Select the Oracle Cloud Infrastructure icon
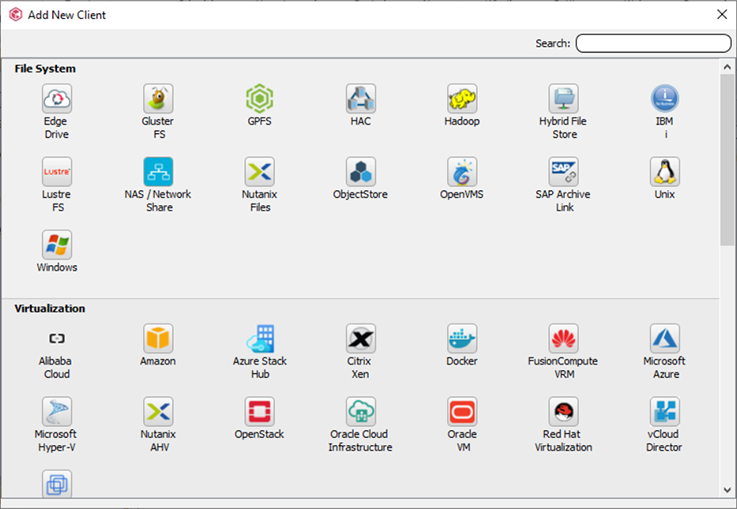This screenshot has width=737, height=509. [x=361, y=411]
